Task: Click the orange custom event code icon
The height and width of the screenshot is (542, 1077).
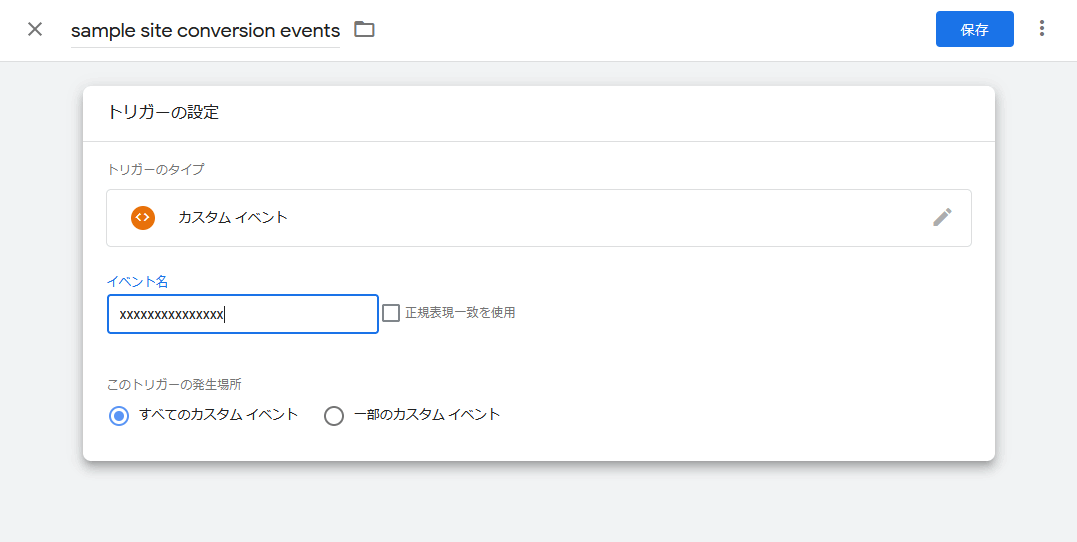Action: pyautogui.click(x=143, y=217)
